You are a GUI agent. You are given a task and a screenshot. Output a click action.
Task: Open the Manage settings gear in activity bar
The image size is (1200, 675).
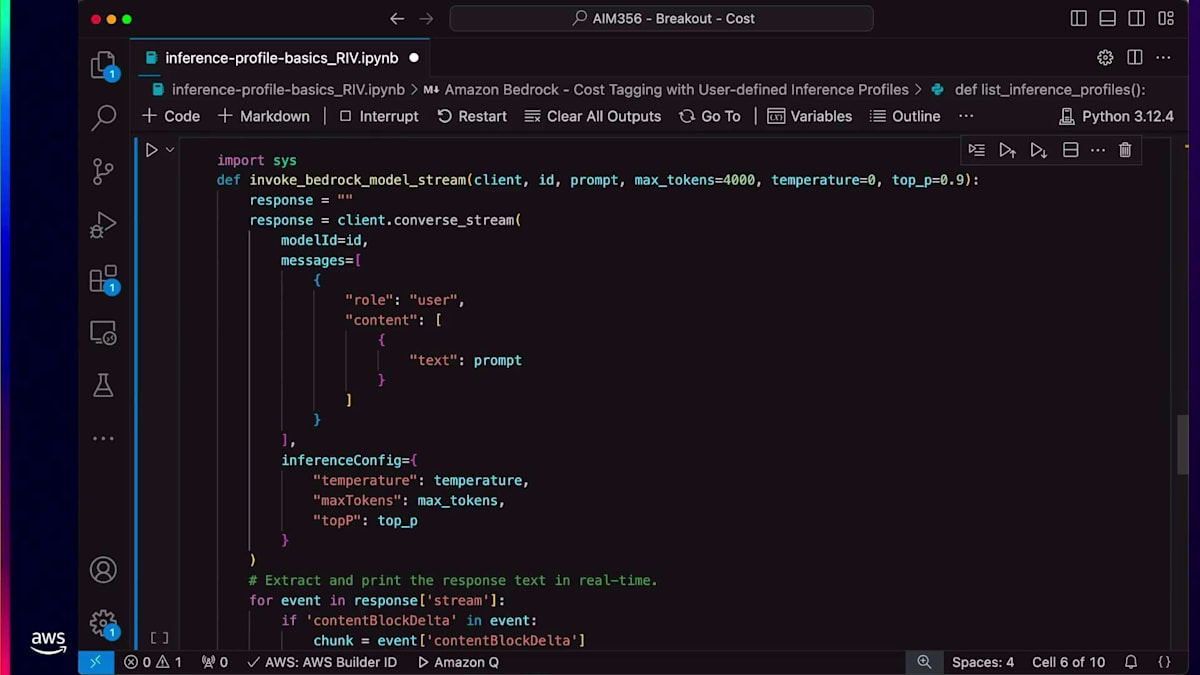pyautogui.click(x=103, y=623)
